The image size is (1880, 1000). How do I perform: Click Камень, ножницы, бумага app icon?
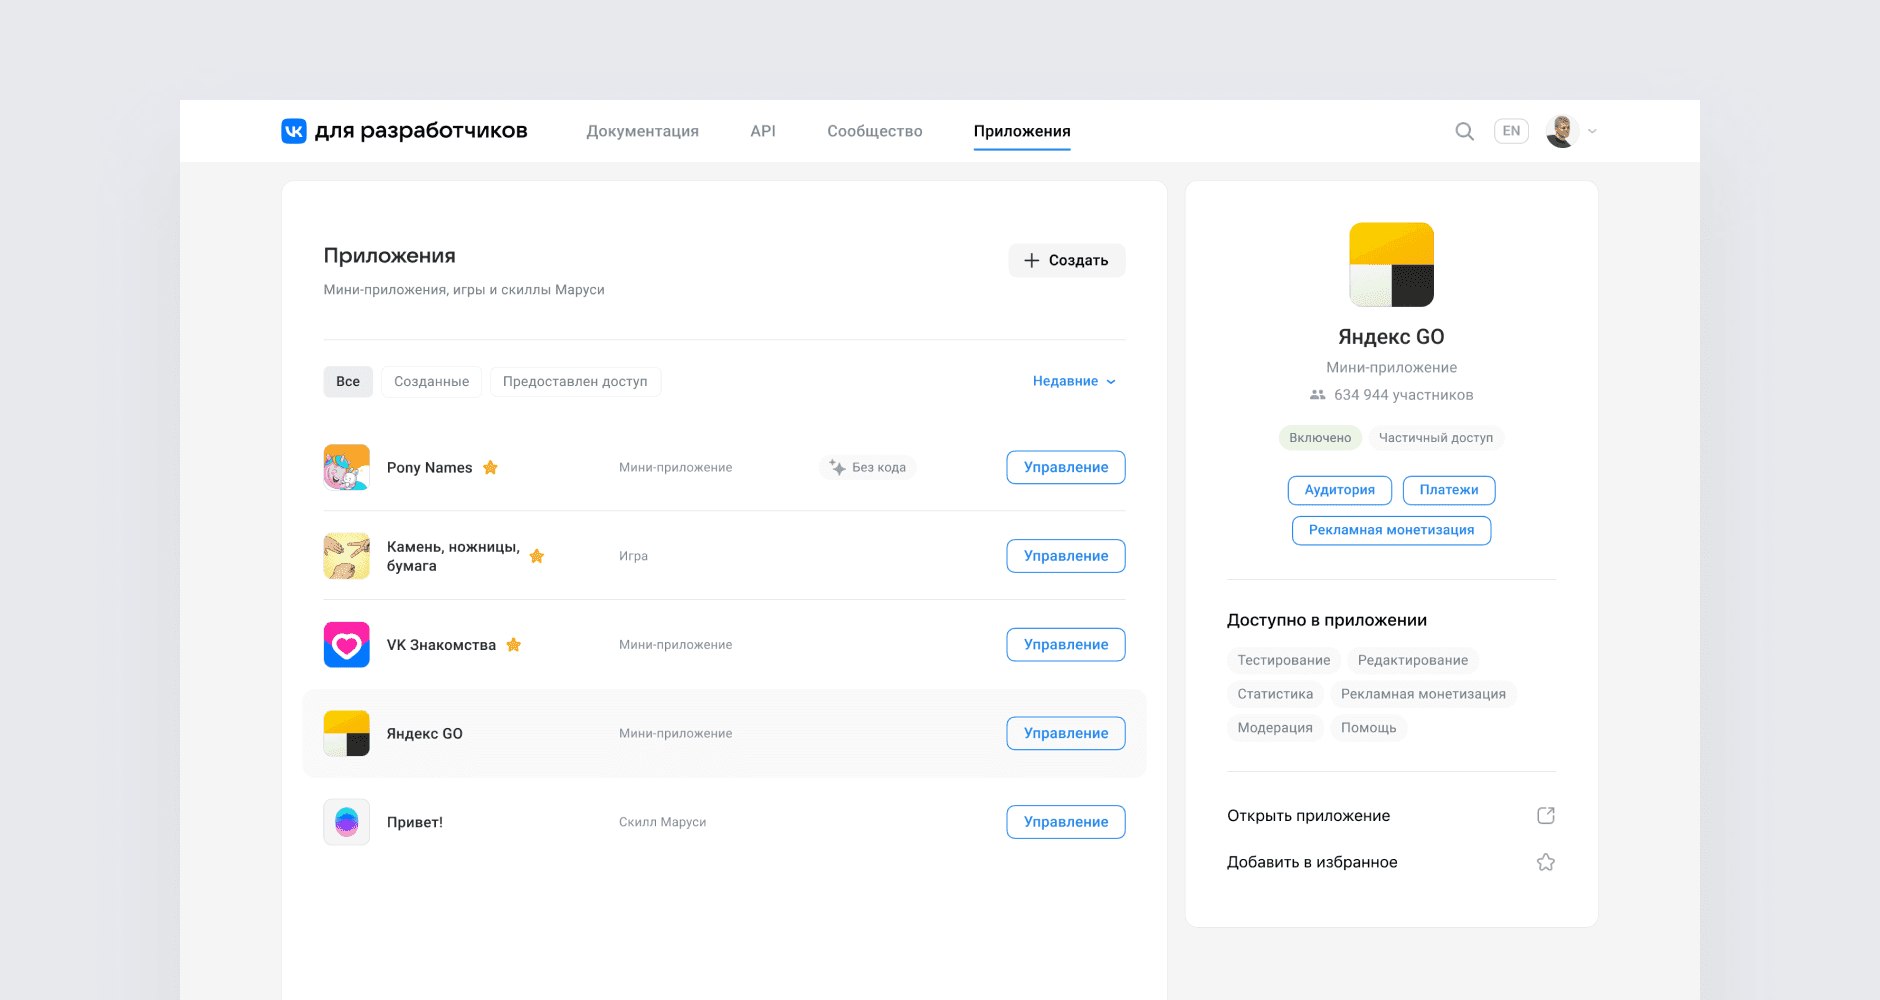click(x=347, y=556)
